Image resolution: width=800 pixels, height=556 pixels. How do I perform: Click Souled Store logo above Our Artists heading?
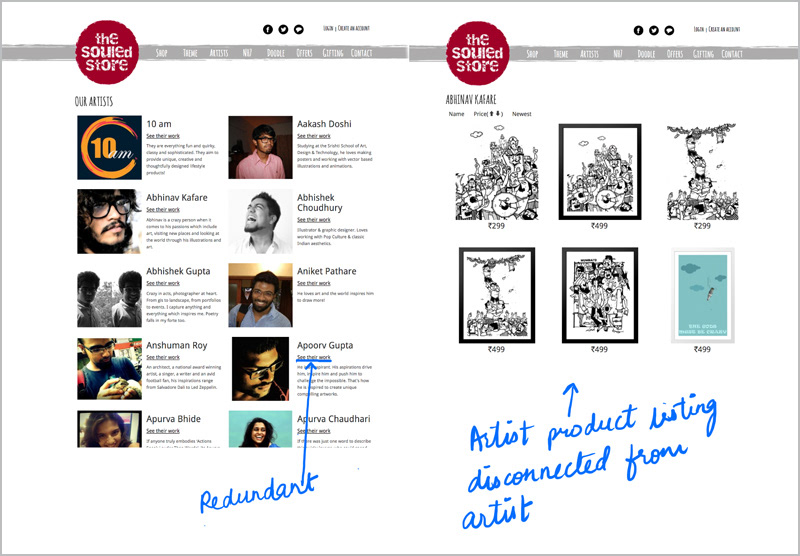pyautogui.click(x=107, y=52)
